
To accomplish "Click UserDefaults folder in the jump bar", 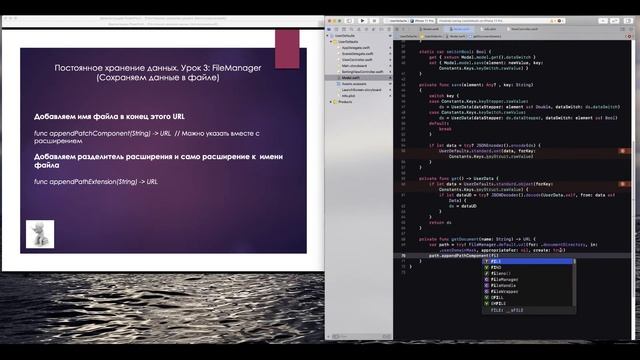I will point(431,36).
